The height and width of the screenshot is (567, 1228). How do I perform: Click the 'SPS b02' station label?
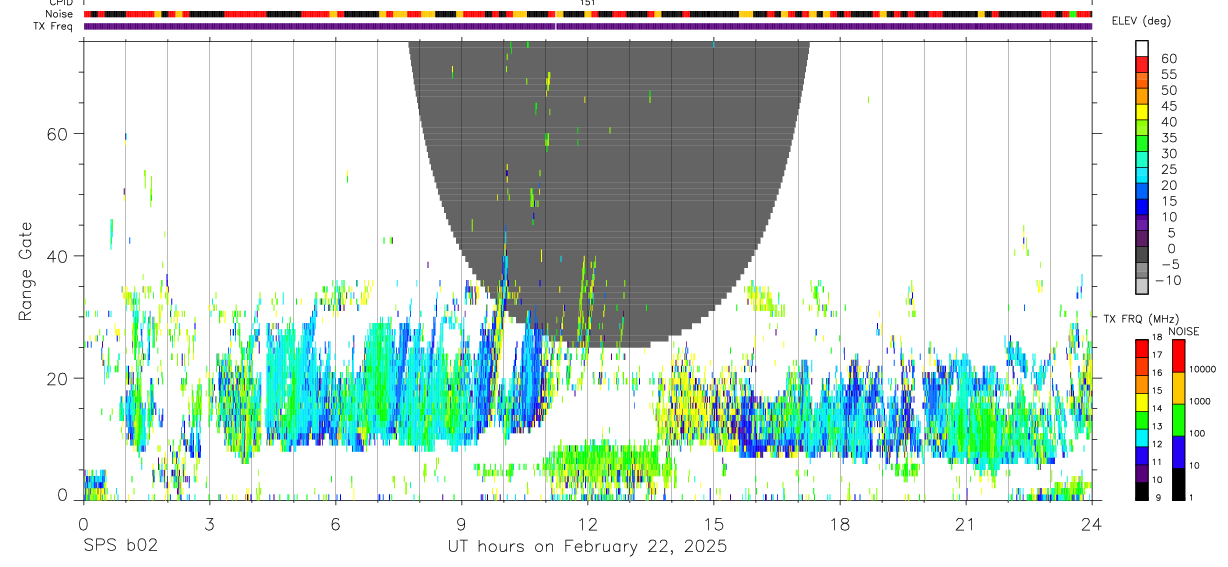pyautogui.click(x=119, y=547)
